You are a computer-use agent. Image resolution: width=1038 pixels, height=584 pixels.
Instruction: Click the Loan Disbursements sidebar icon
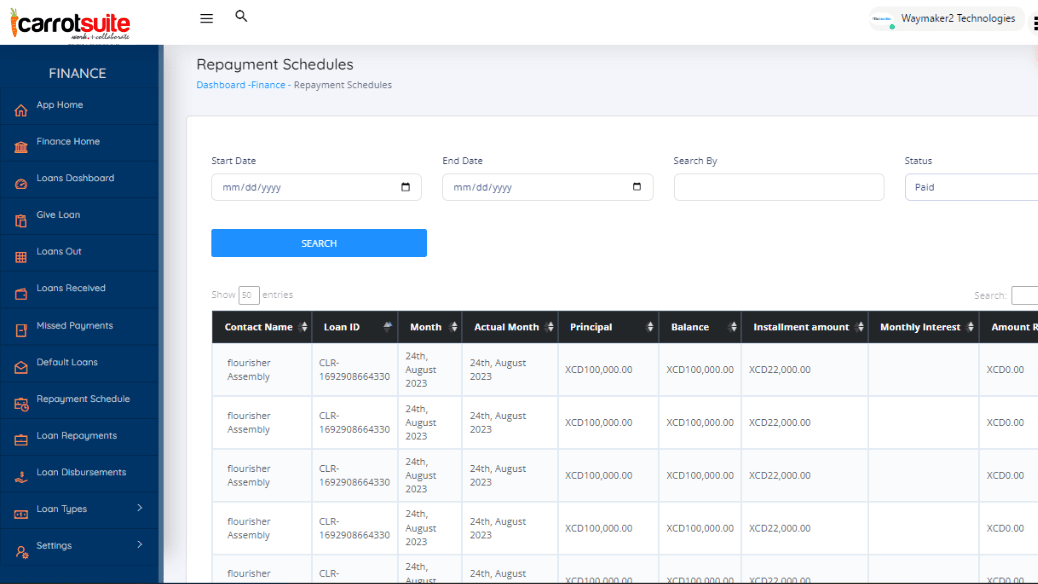[21, 478]
